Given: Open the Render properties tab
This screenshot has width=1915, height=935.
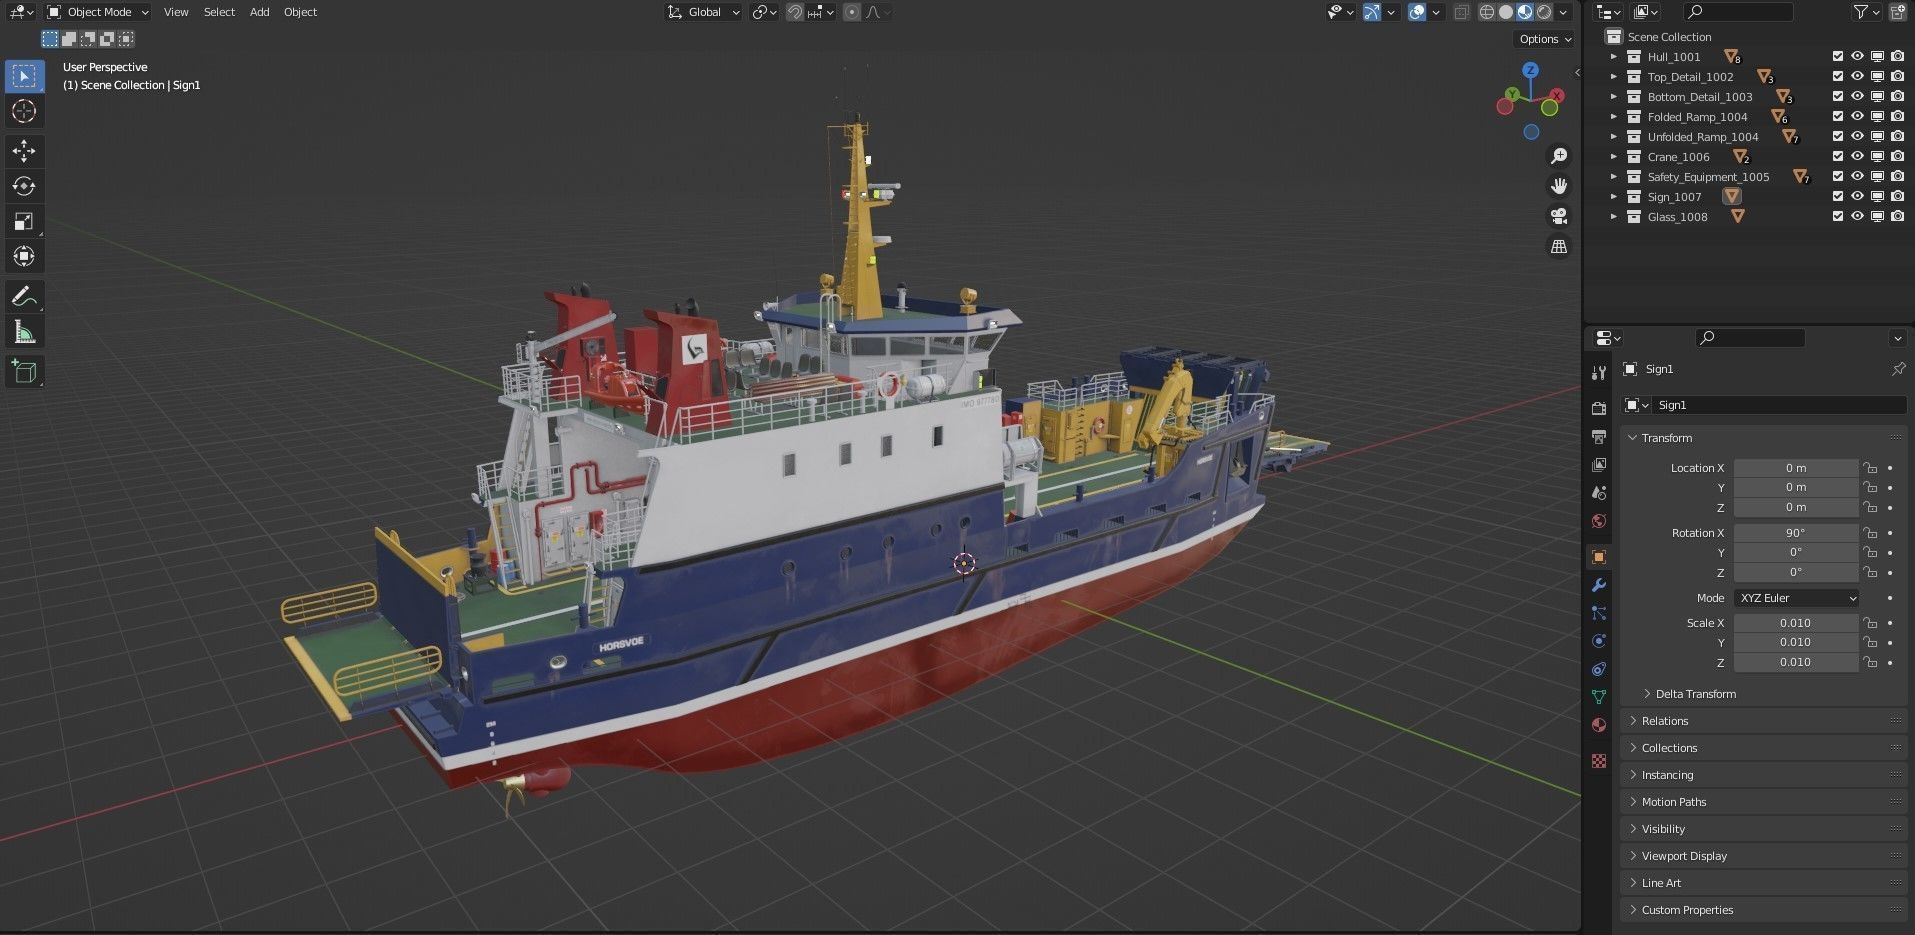Looking at the screenshot, I should coord(1598,408).
